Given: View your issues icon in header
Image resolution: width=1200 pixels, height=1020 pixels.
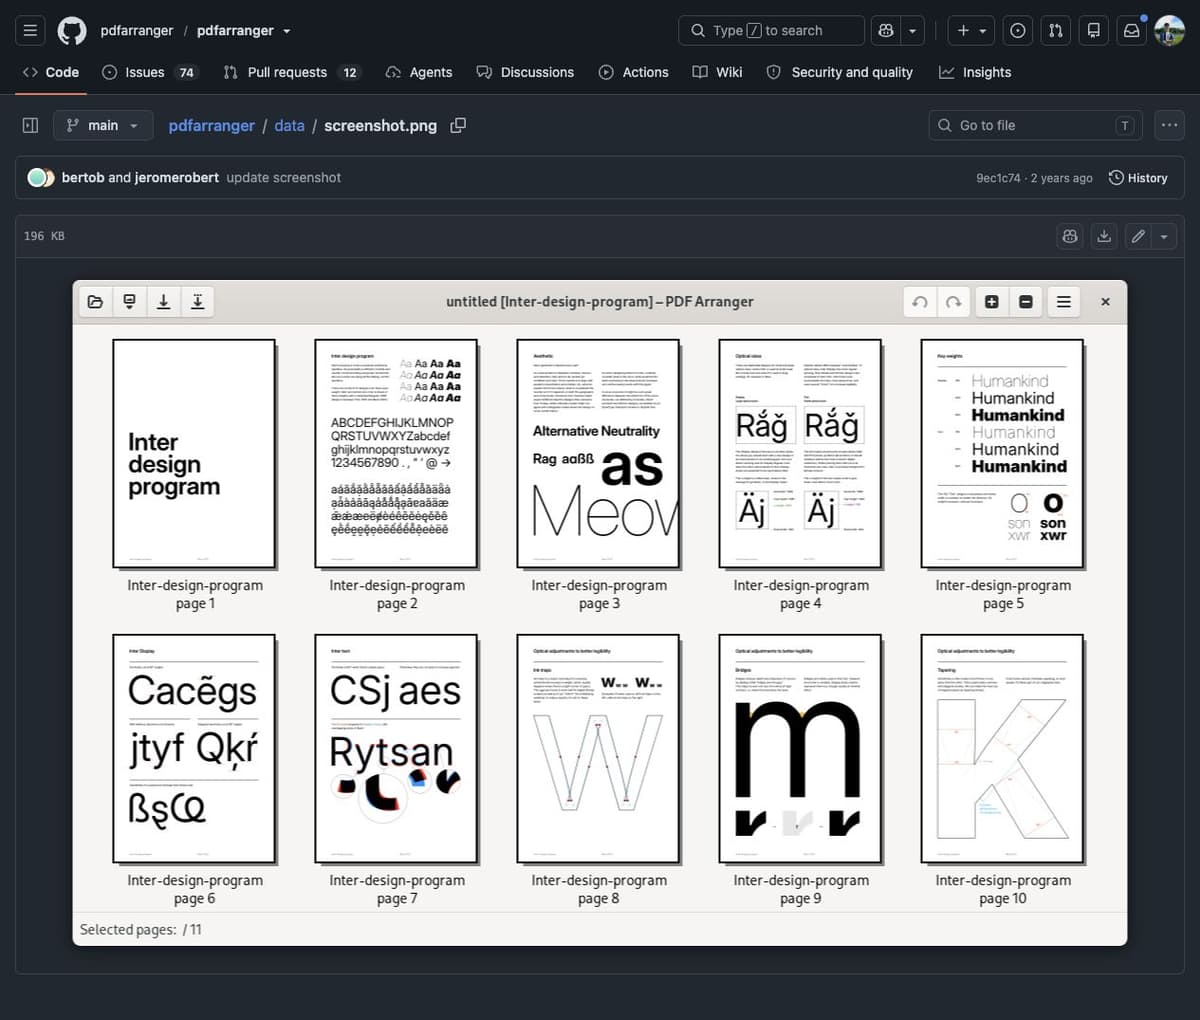Looking at the screenshot, I should (x=1017, y=31).
